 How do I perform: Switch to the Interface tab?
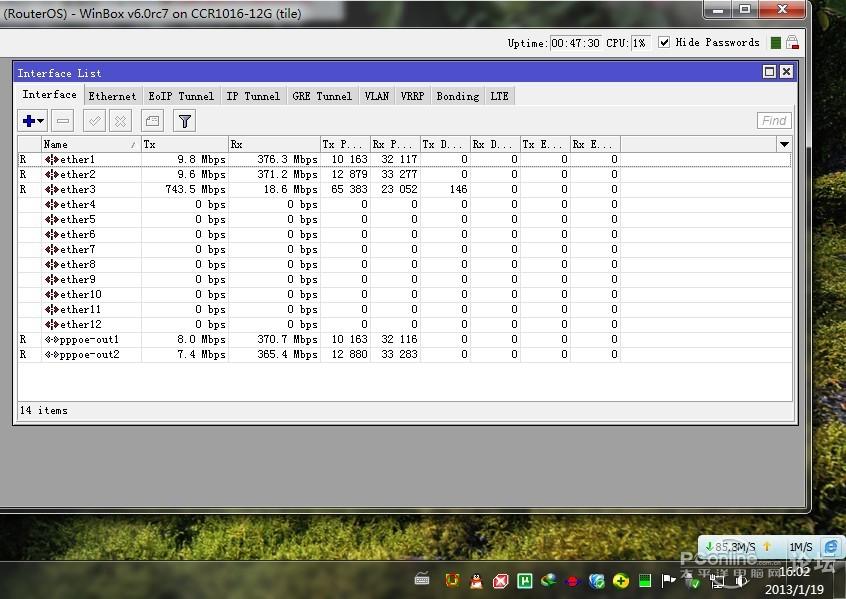(49, 94)
